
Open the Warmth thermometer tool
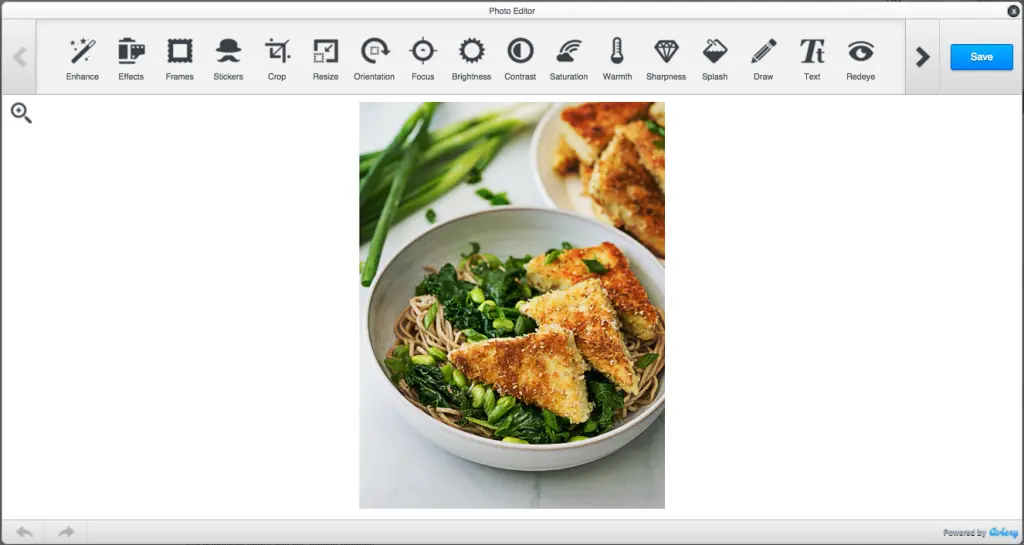tap(617, 59)
